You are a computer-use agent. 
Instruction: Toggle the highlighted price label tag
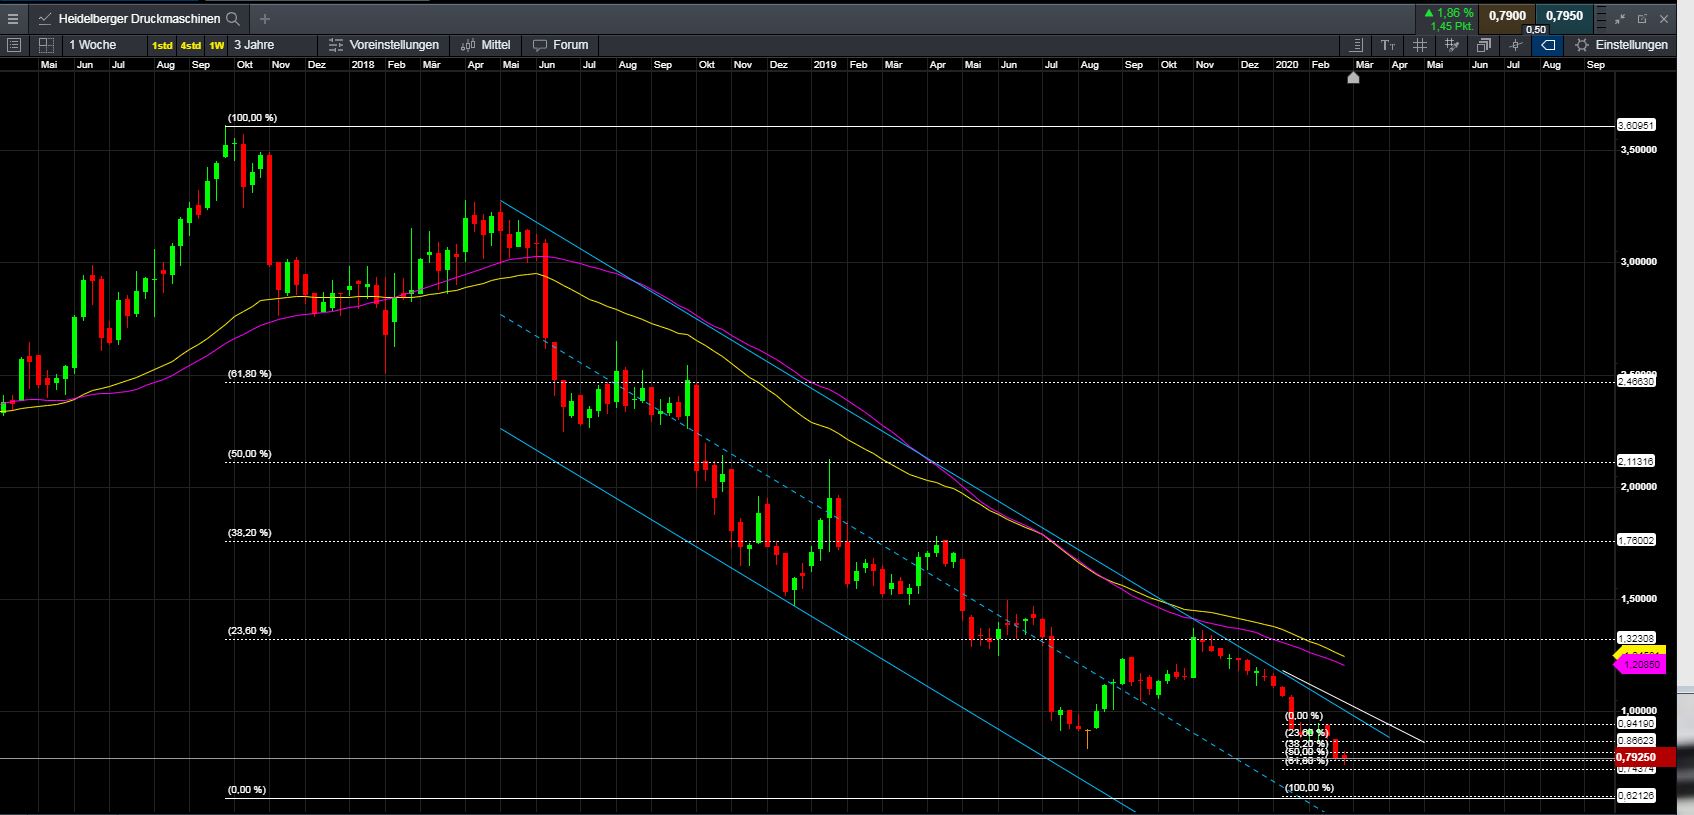pyautogui.click(x=1548, y=45)
